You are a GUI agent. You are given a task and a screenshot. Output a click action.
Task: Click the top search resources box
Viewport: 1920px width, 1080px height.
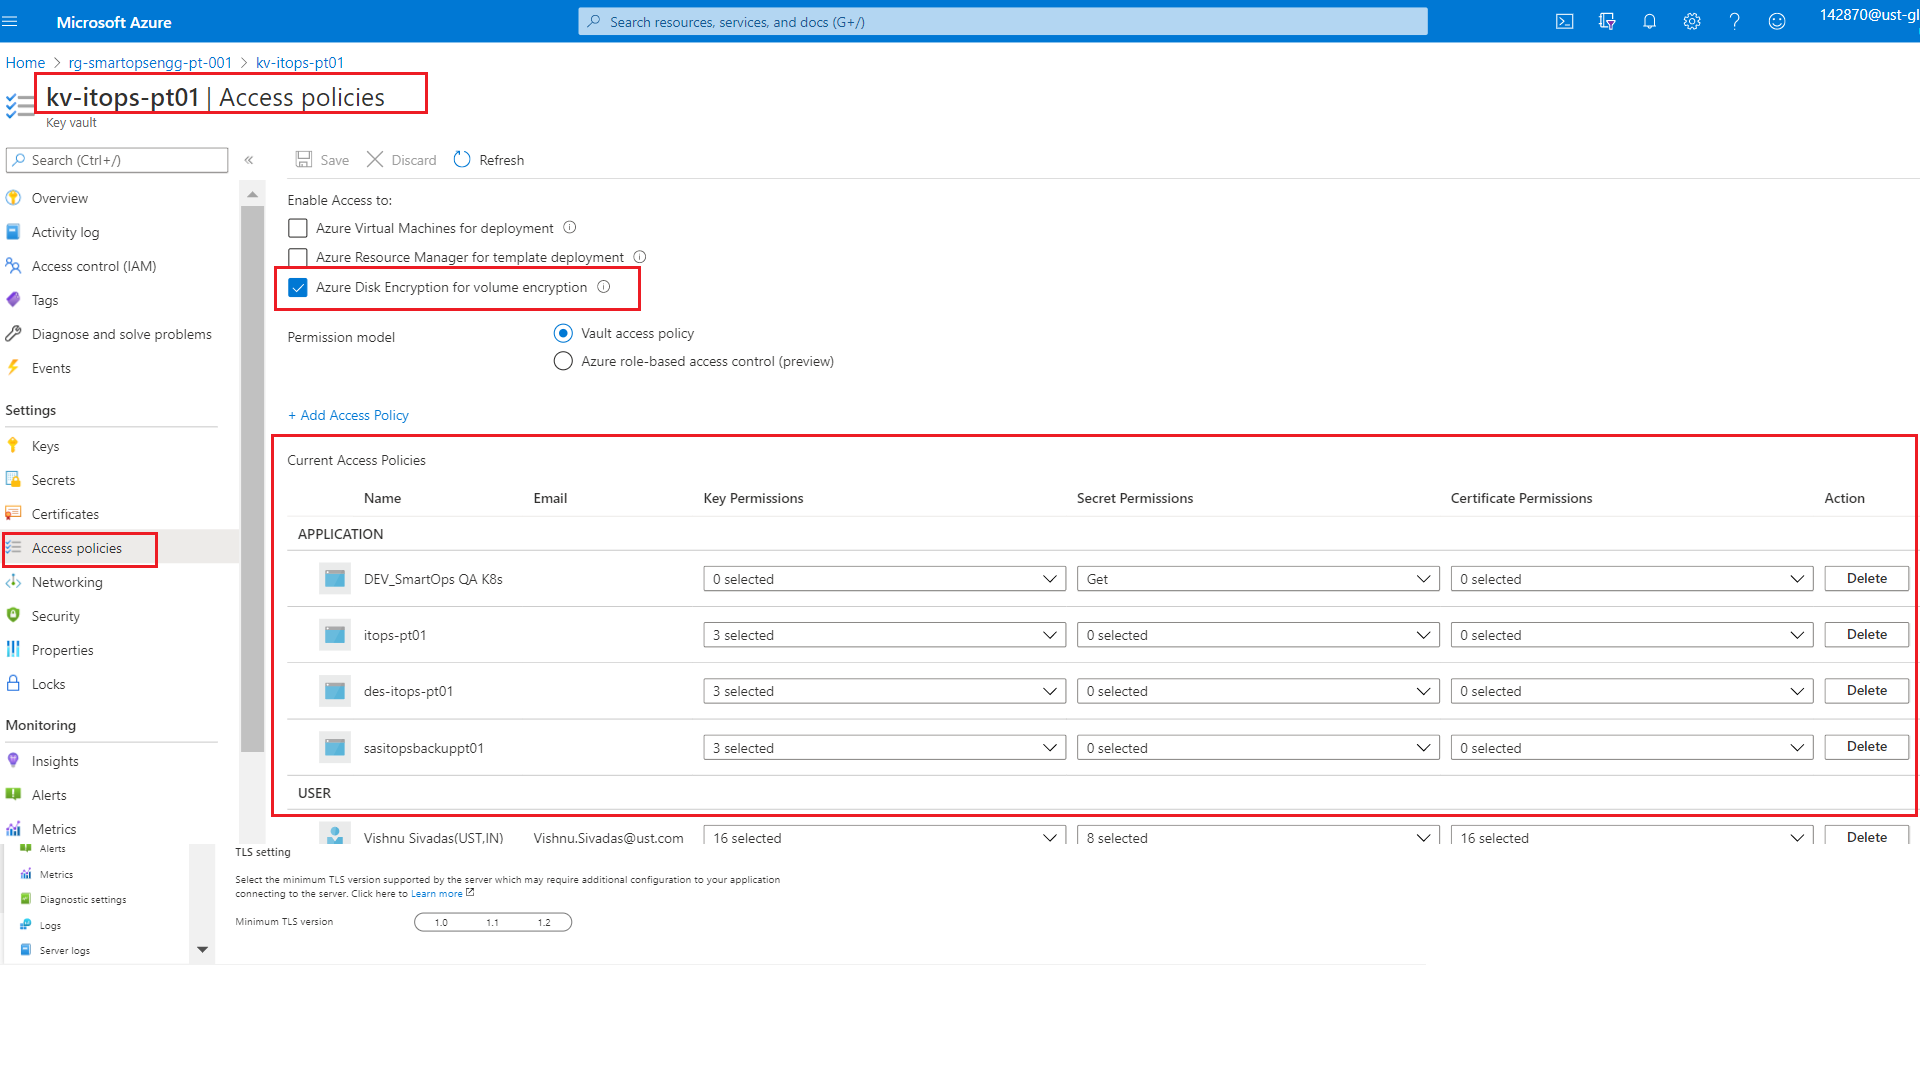tap(1002, 22)
